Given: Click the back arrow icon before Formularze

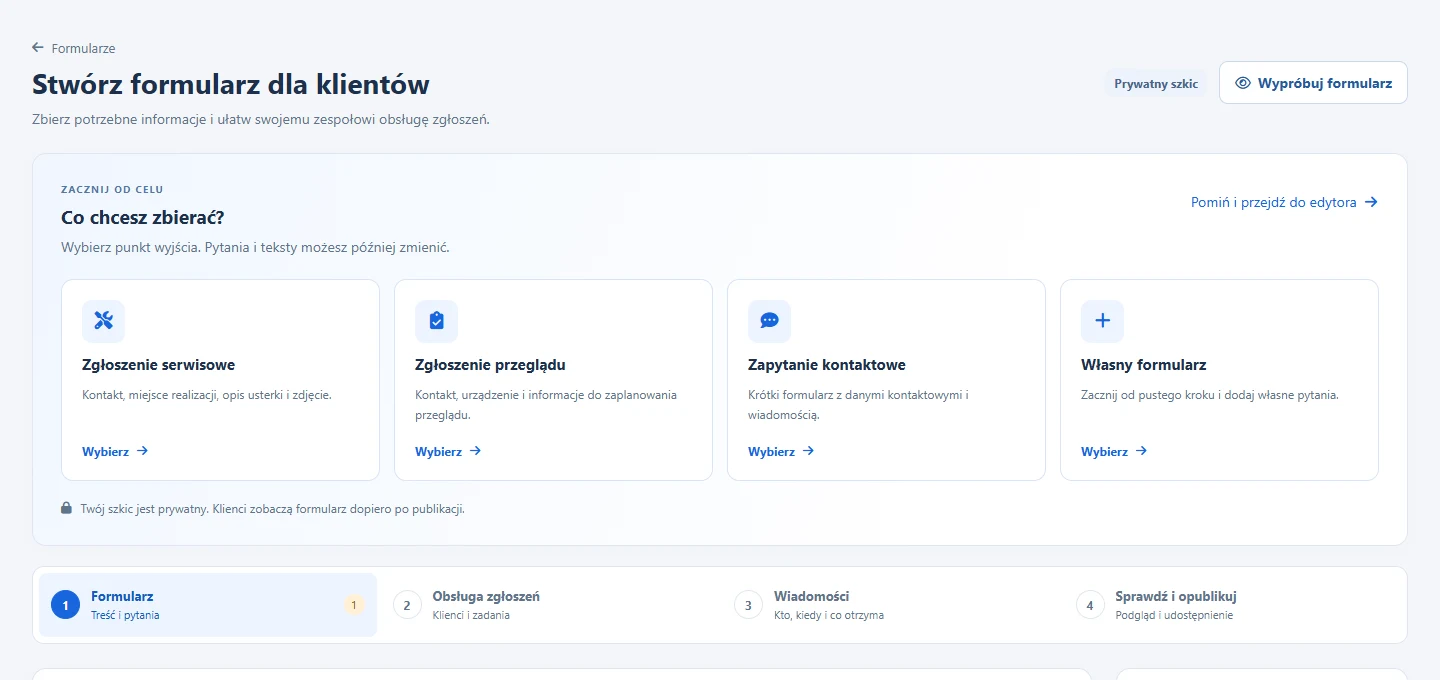Looking at the screenshot, I should (38, 48).
